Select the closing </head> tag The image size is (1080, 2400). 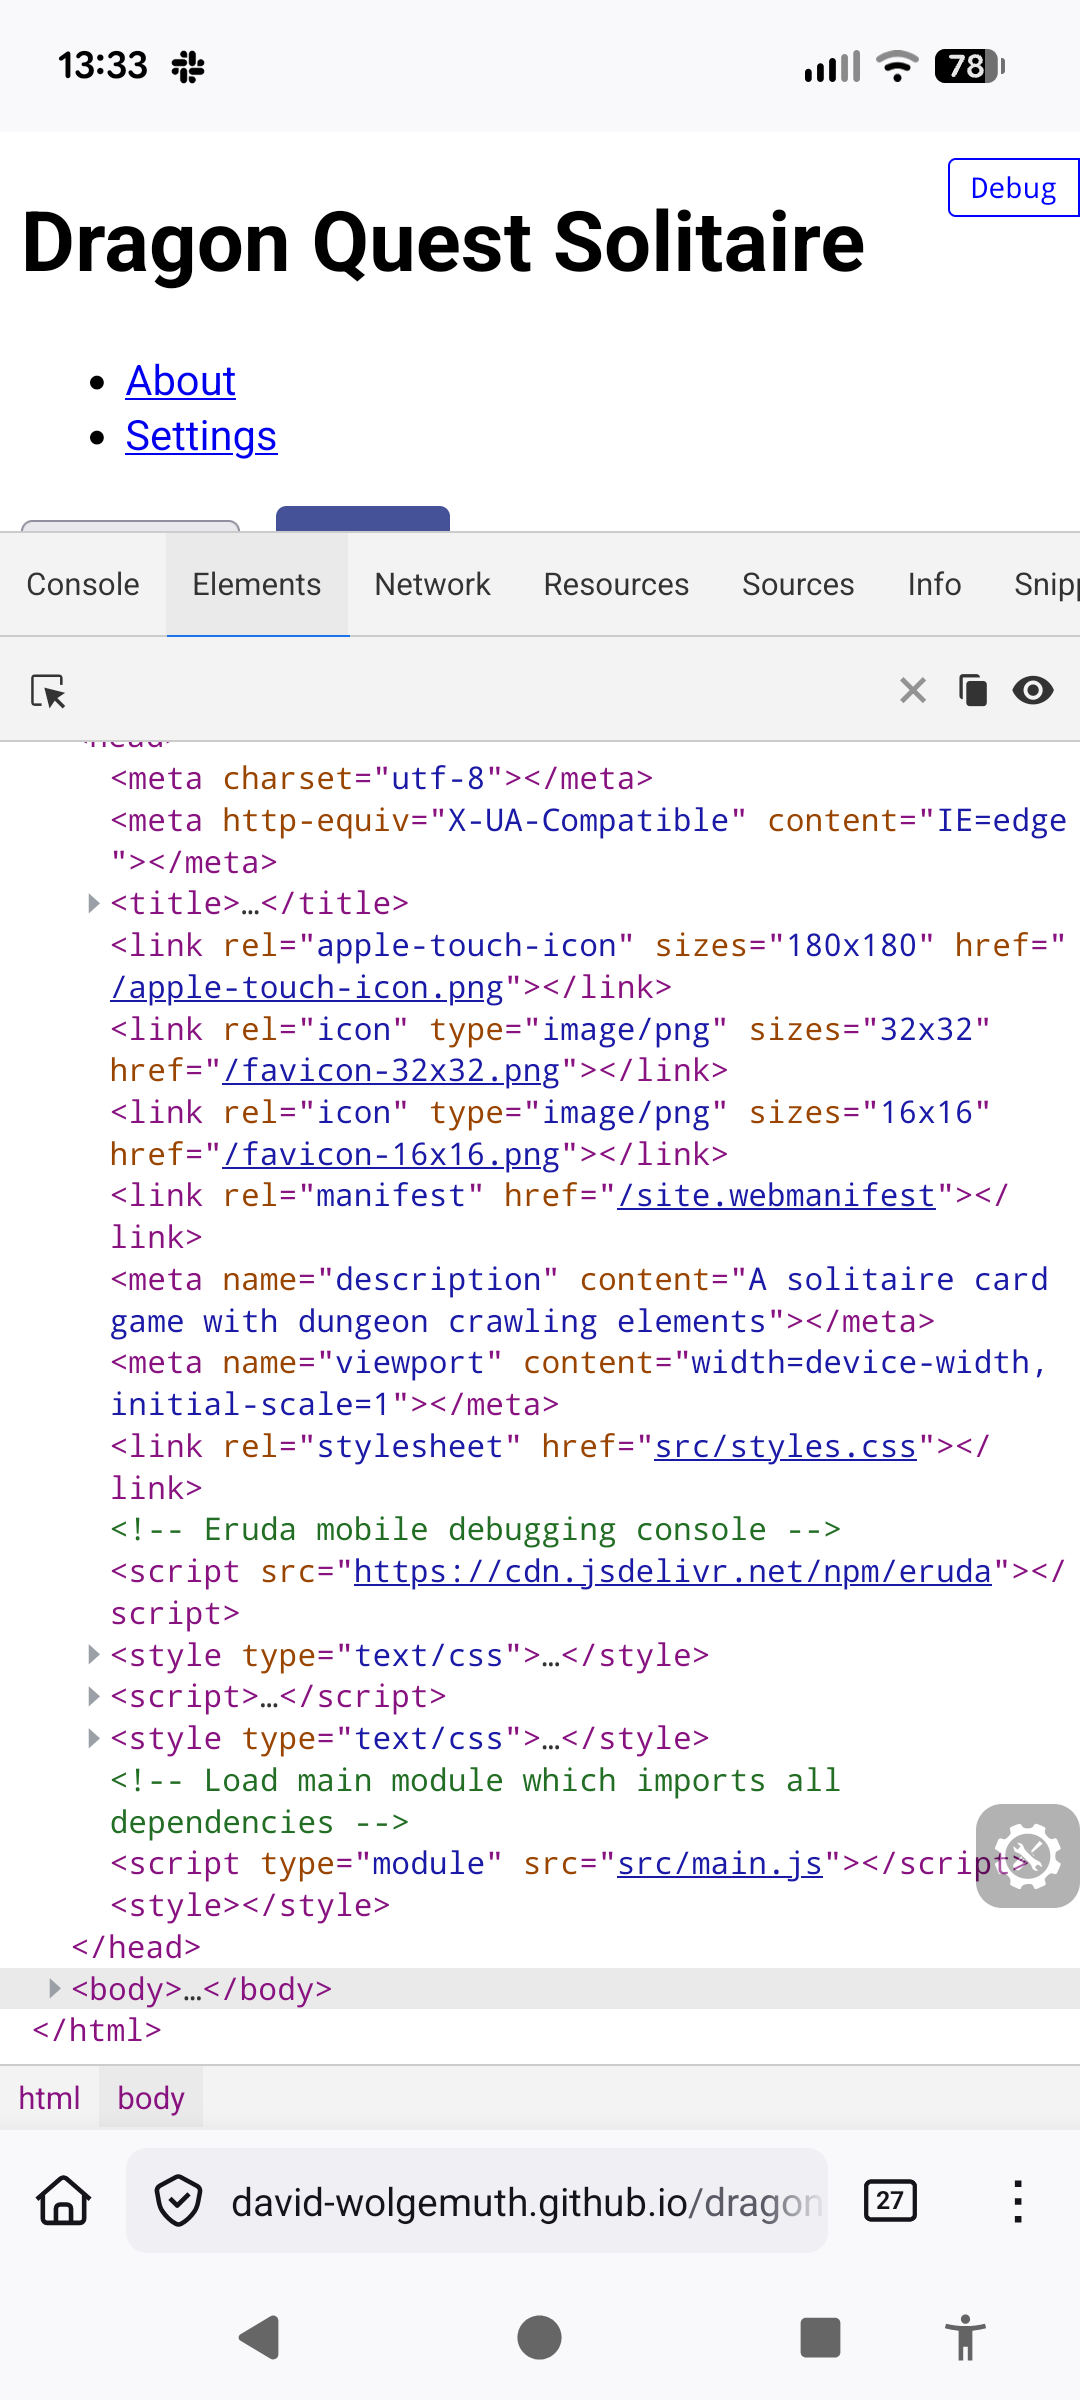(x=136, y=1947)
